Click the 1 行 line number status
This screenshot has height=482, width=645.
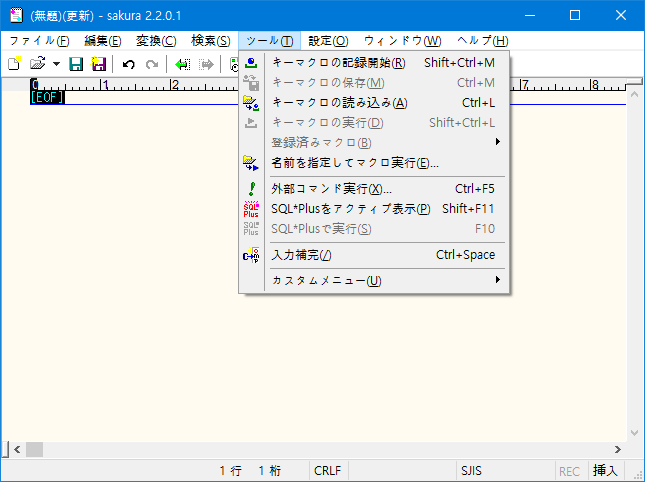(231, 470)
